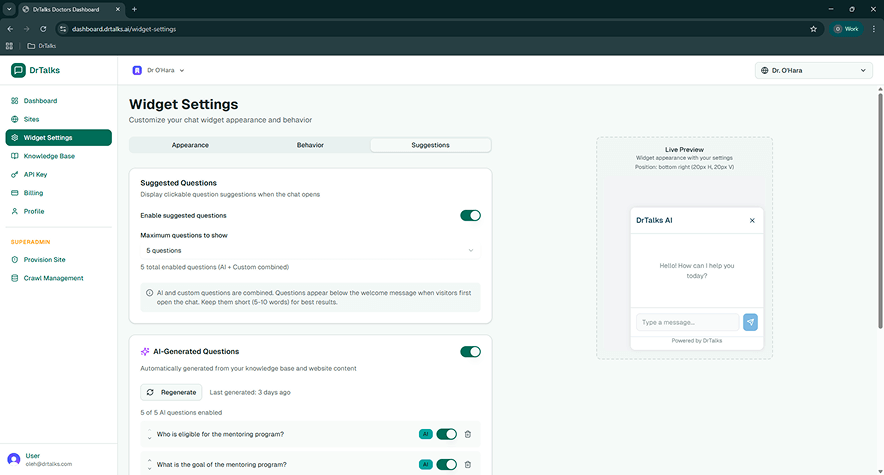This screenshot has width=884, height=475.
Task: Click the sparkle icon beside AI-Generated Questions
Action: click(145, 352)
